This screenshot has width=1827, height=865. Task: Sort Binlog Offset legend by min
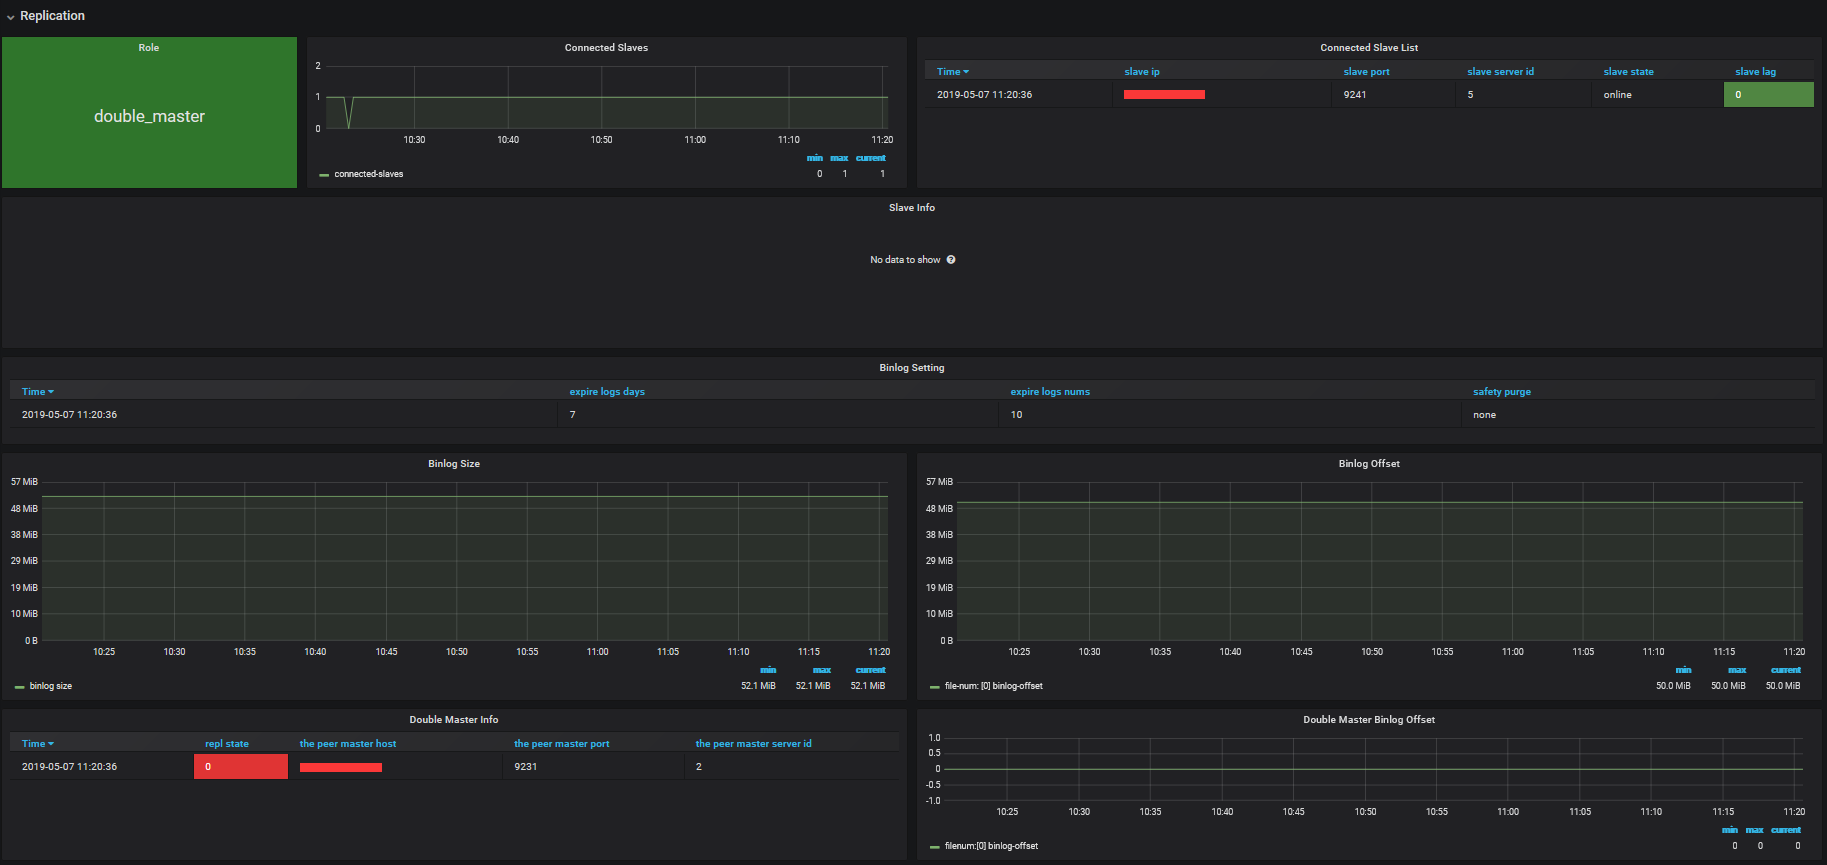coord(1684,670)
